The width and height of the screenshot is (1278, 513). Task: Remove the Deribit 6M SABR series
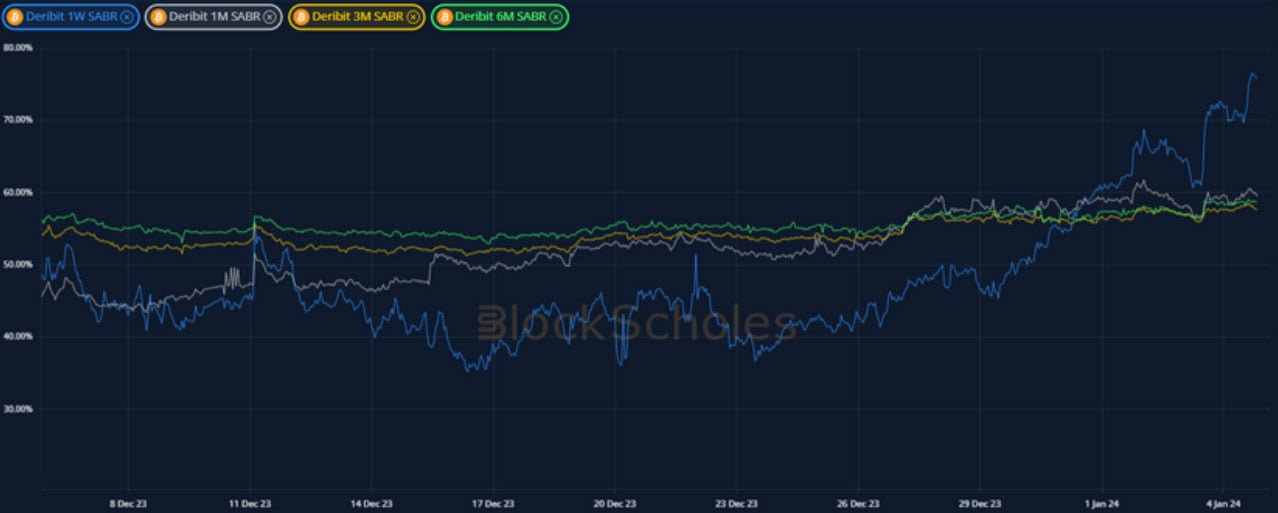tap(556, 17)
